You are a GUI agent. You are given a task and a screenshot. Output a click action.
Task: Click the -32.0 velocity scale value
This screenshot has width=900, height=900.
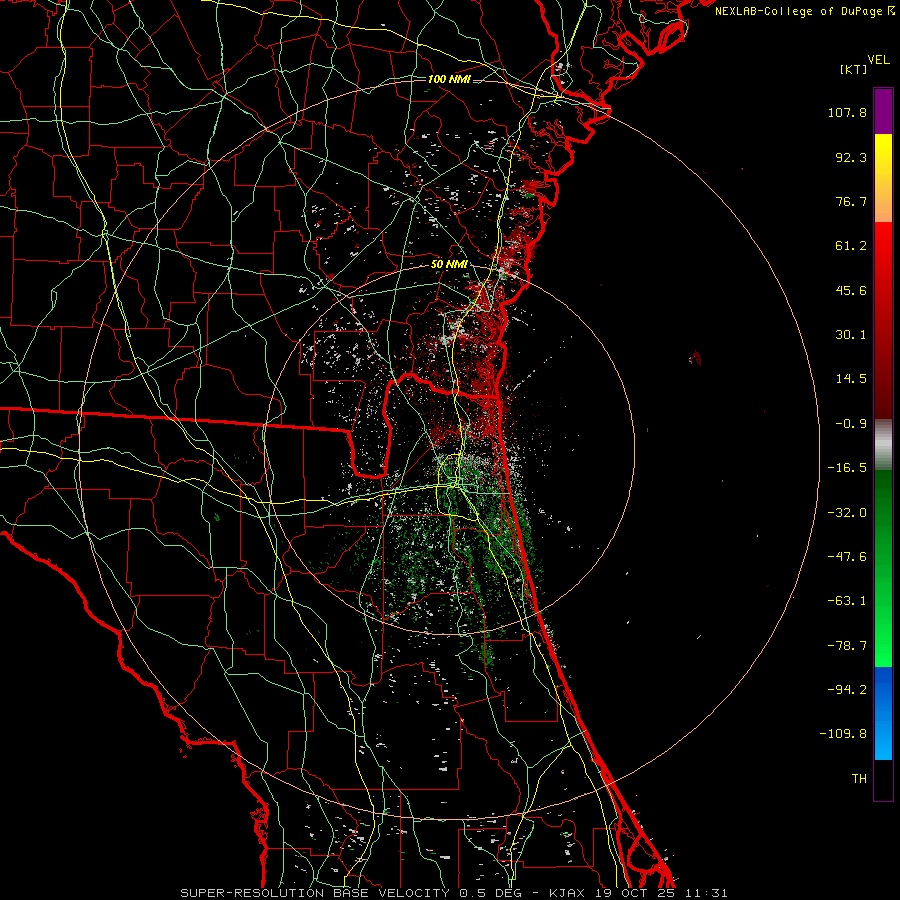847,513
